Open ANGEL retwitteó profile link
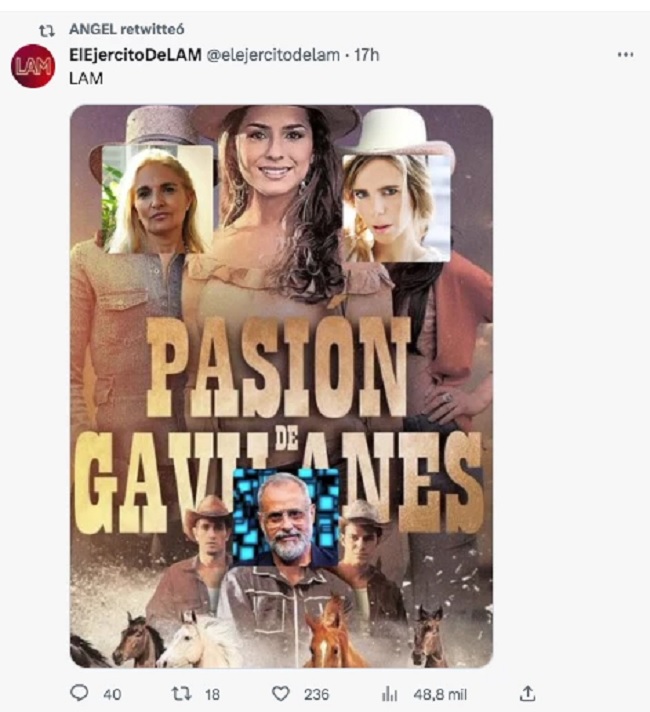This screenshot has height=712, width=650. 126,30
